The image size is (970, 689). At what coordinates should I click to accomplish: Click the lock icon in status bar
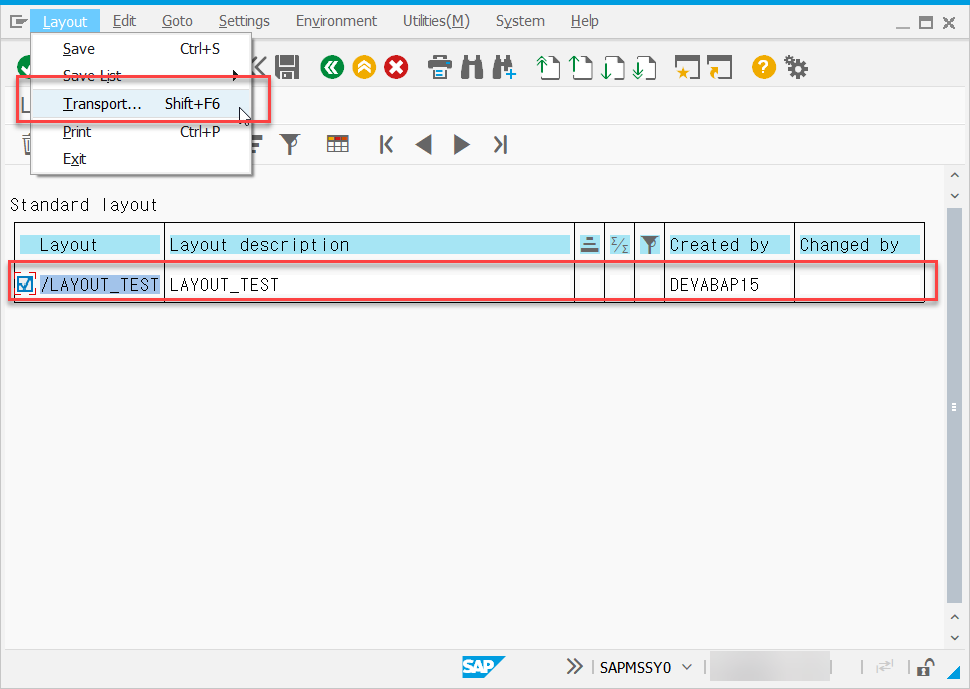point(925,667)
